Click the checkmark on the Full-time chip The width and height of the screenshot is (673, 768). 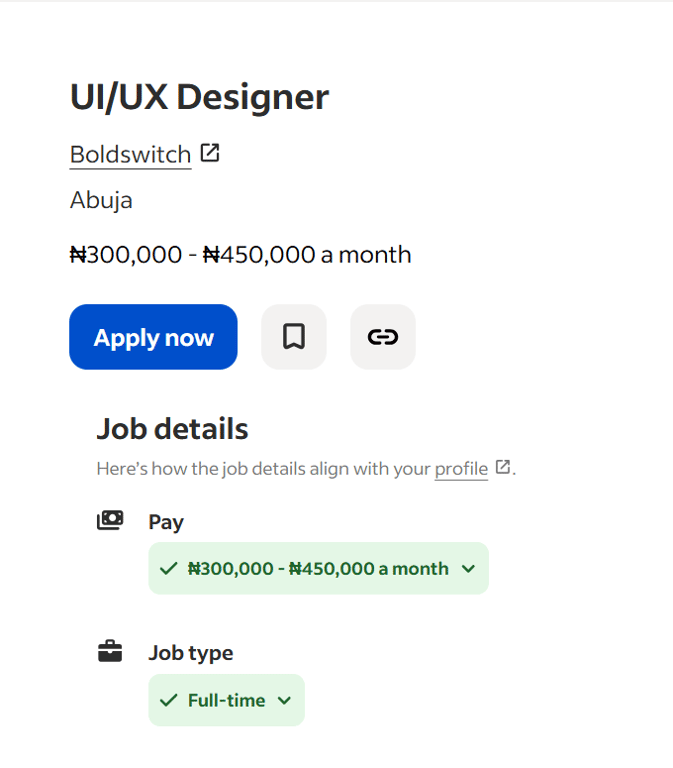[168, 700]
